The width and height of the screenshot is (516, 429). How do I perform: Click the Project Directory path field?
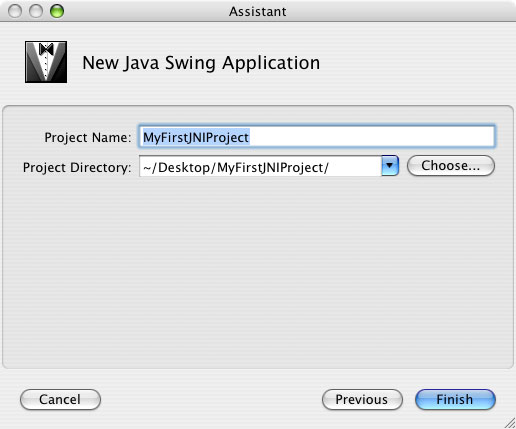pos(260,166)
